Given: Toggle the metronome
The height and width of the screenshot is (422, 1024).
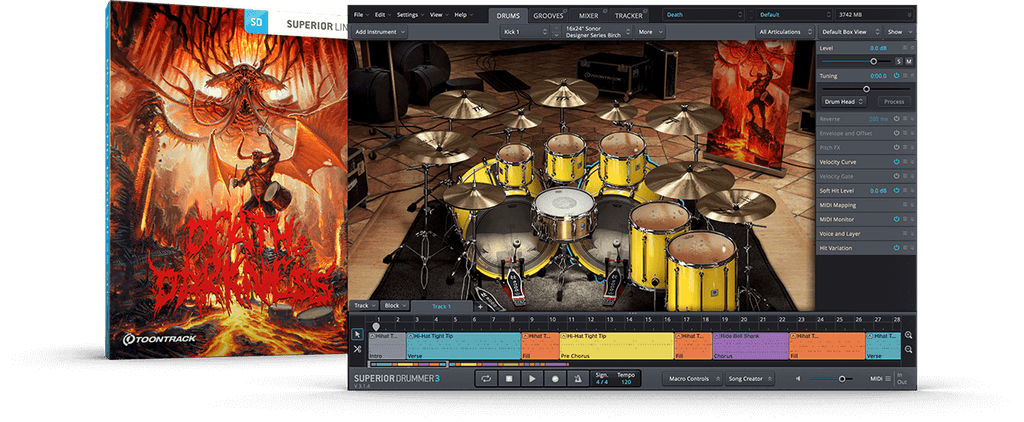Looking at the screenshot, I should (x=578, y=378).
